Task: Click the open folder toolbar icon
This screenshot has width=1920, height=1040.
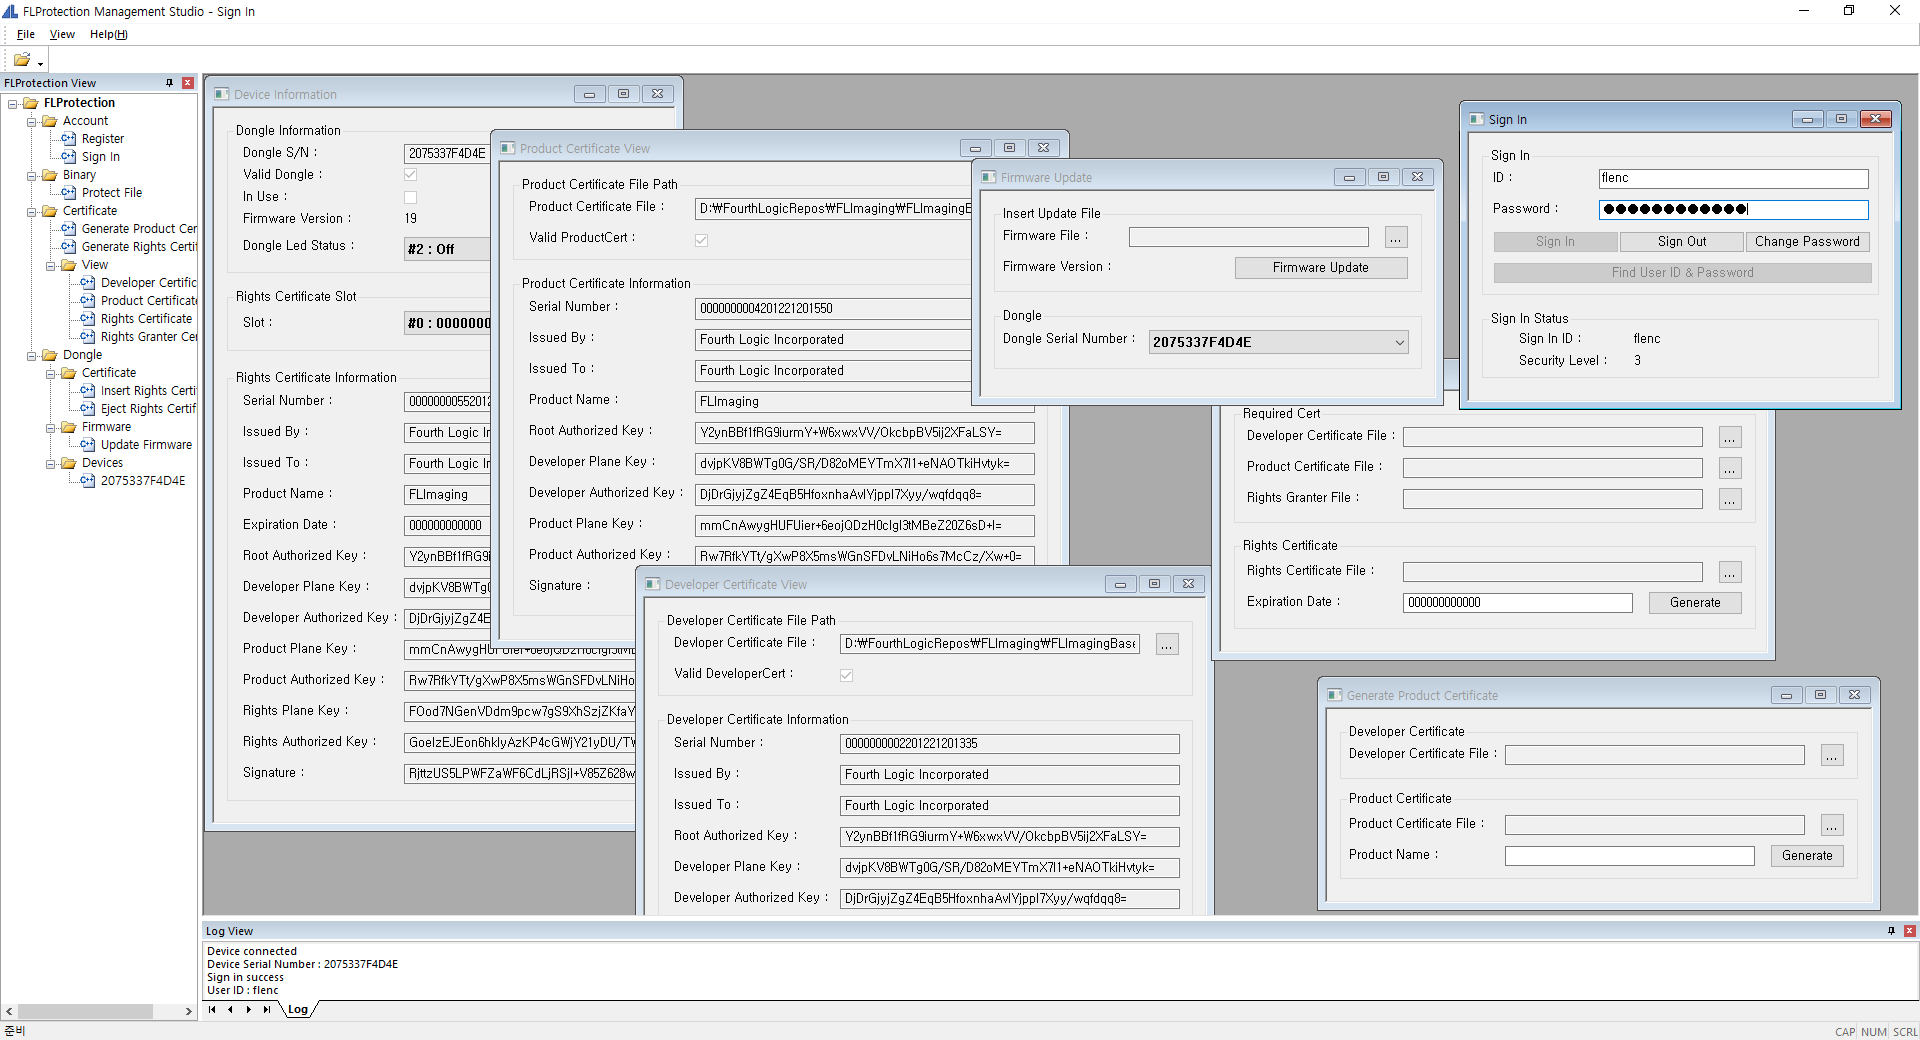Action: pos(22,60)
